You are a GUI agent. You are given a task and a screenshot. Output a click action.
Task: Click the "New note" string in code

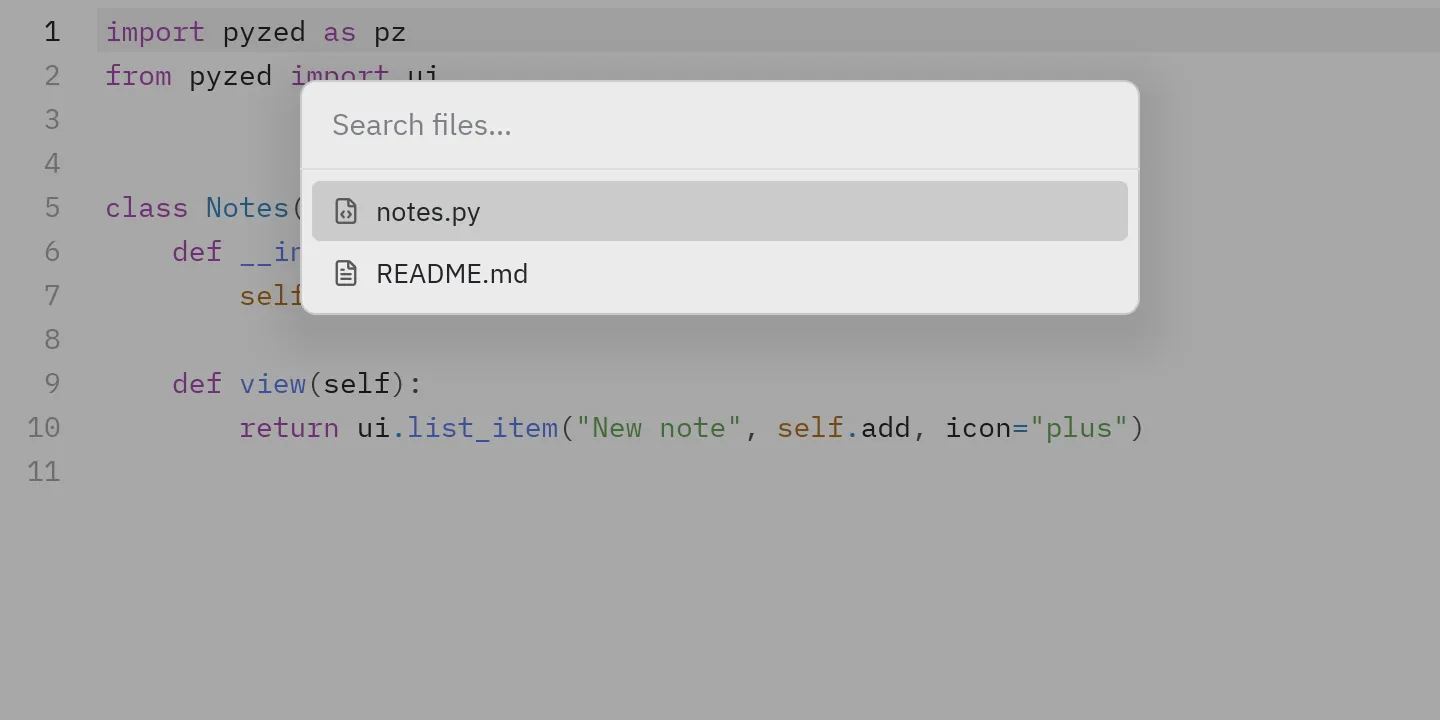point(659,428)
